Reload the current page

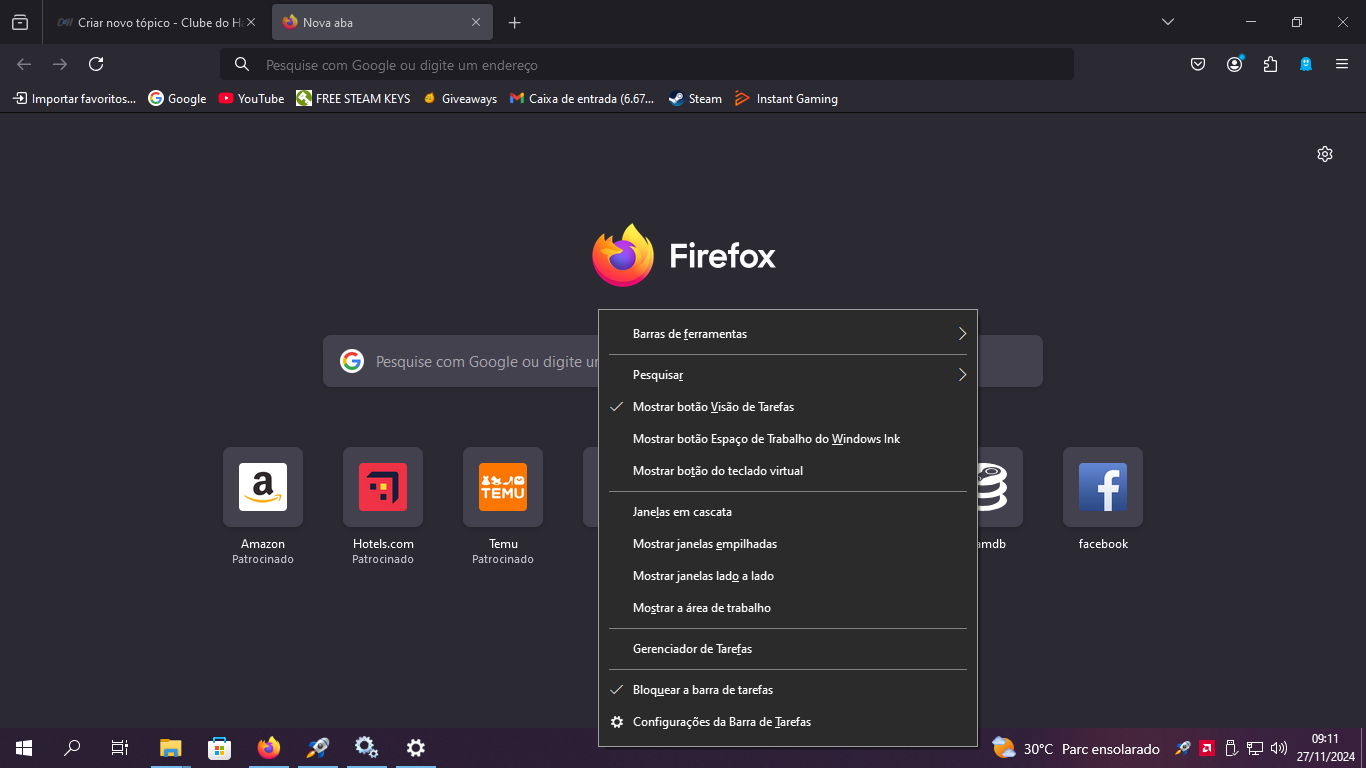click(96, 64)
